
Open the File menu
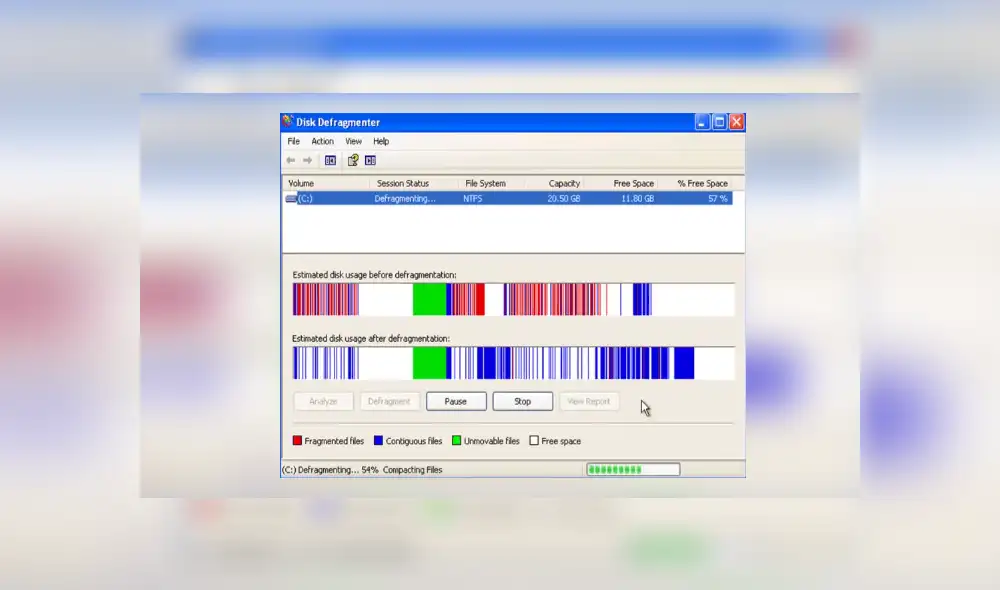point(292,141)
